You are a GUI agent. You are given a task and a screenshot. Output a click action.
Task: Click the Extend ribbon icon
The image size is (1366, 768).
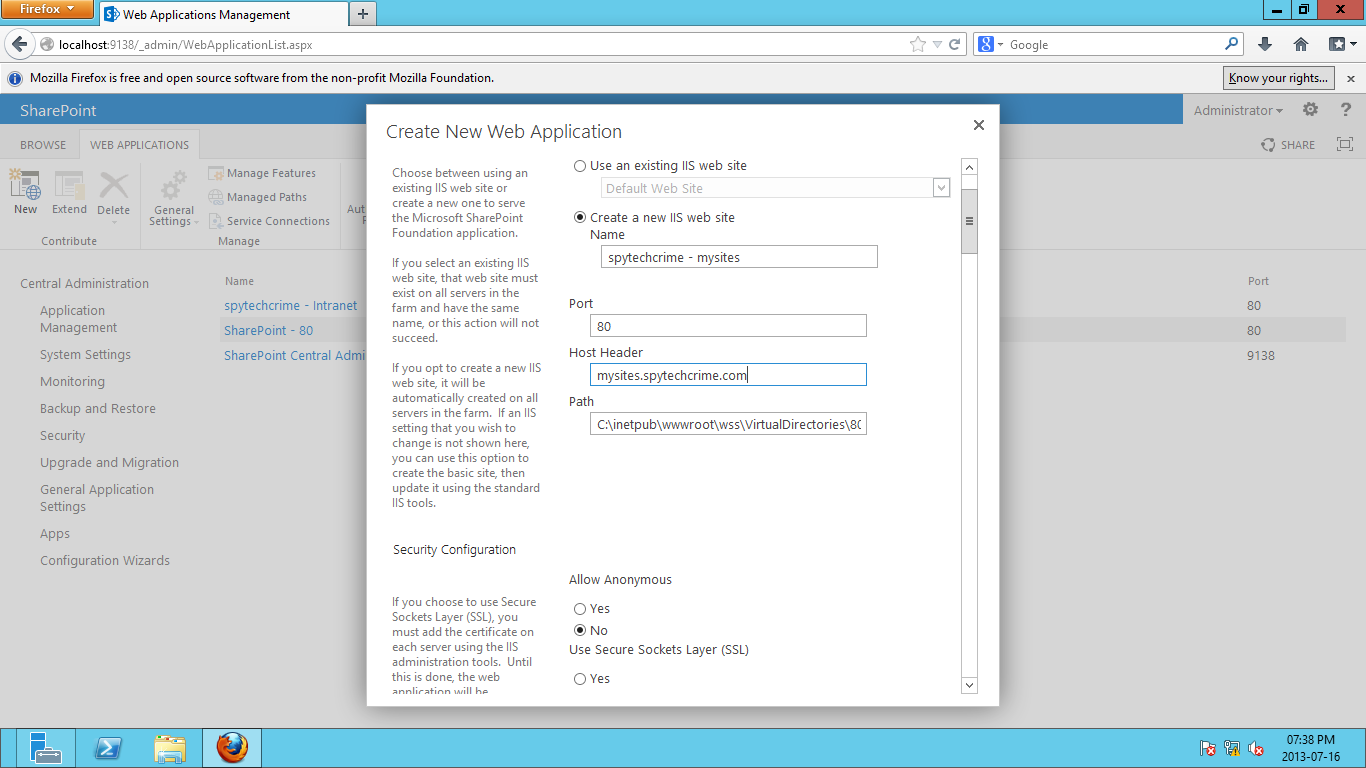(69, 185)
